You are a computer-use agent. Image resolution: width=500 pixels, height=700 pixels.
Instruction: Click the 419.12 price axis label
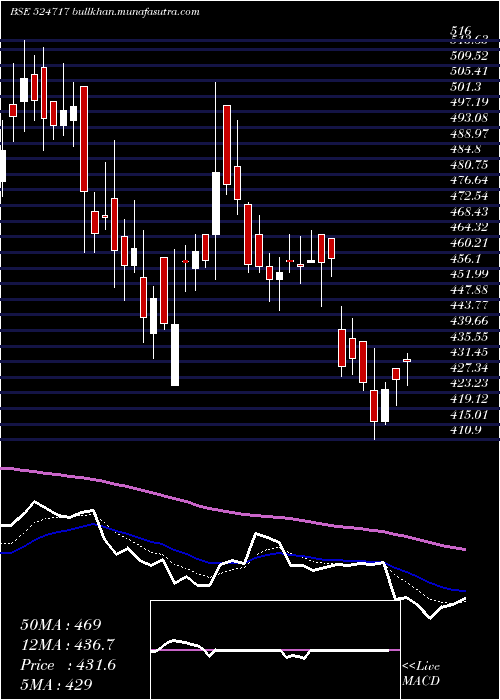[470, 399]
